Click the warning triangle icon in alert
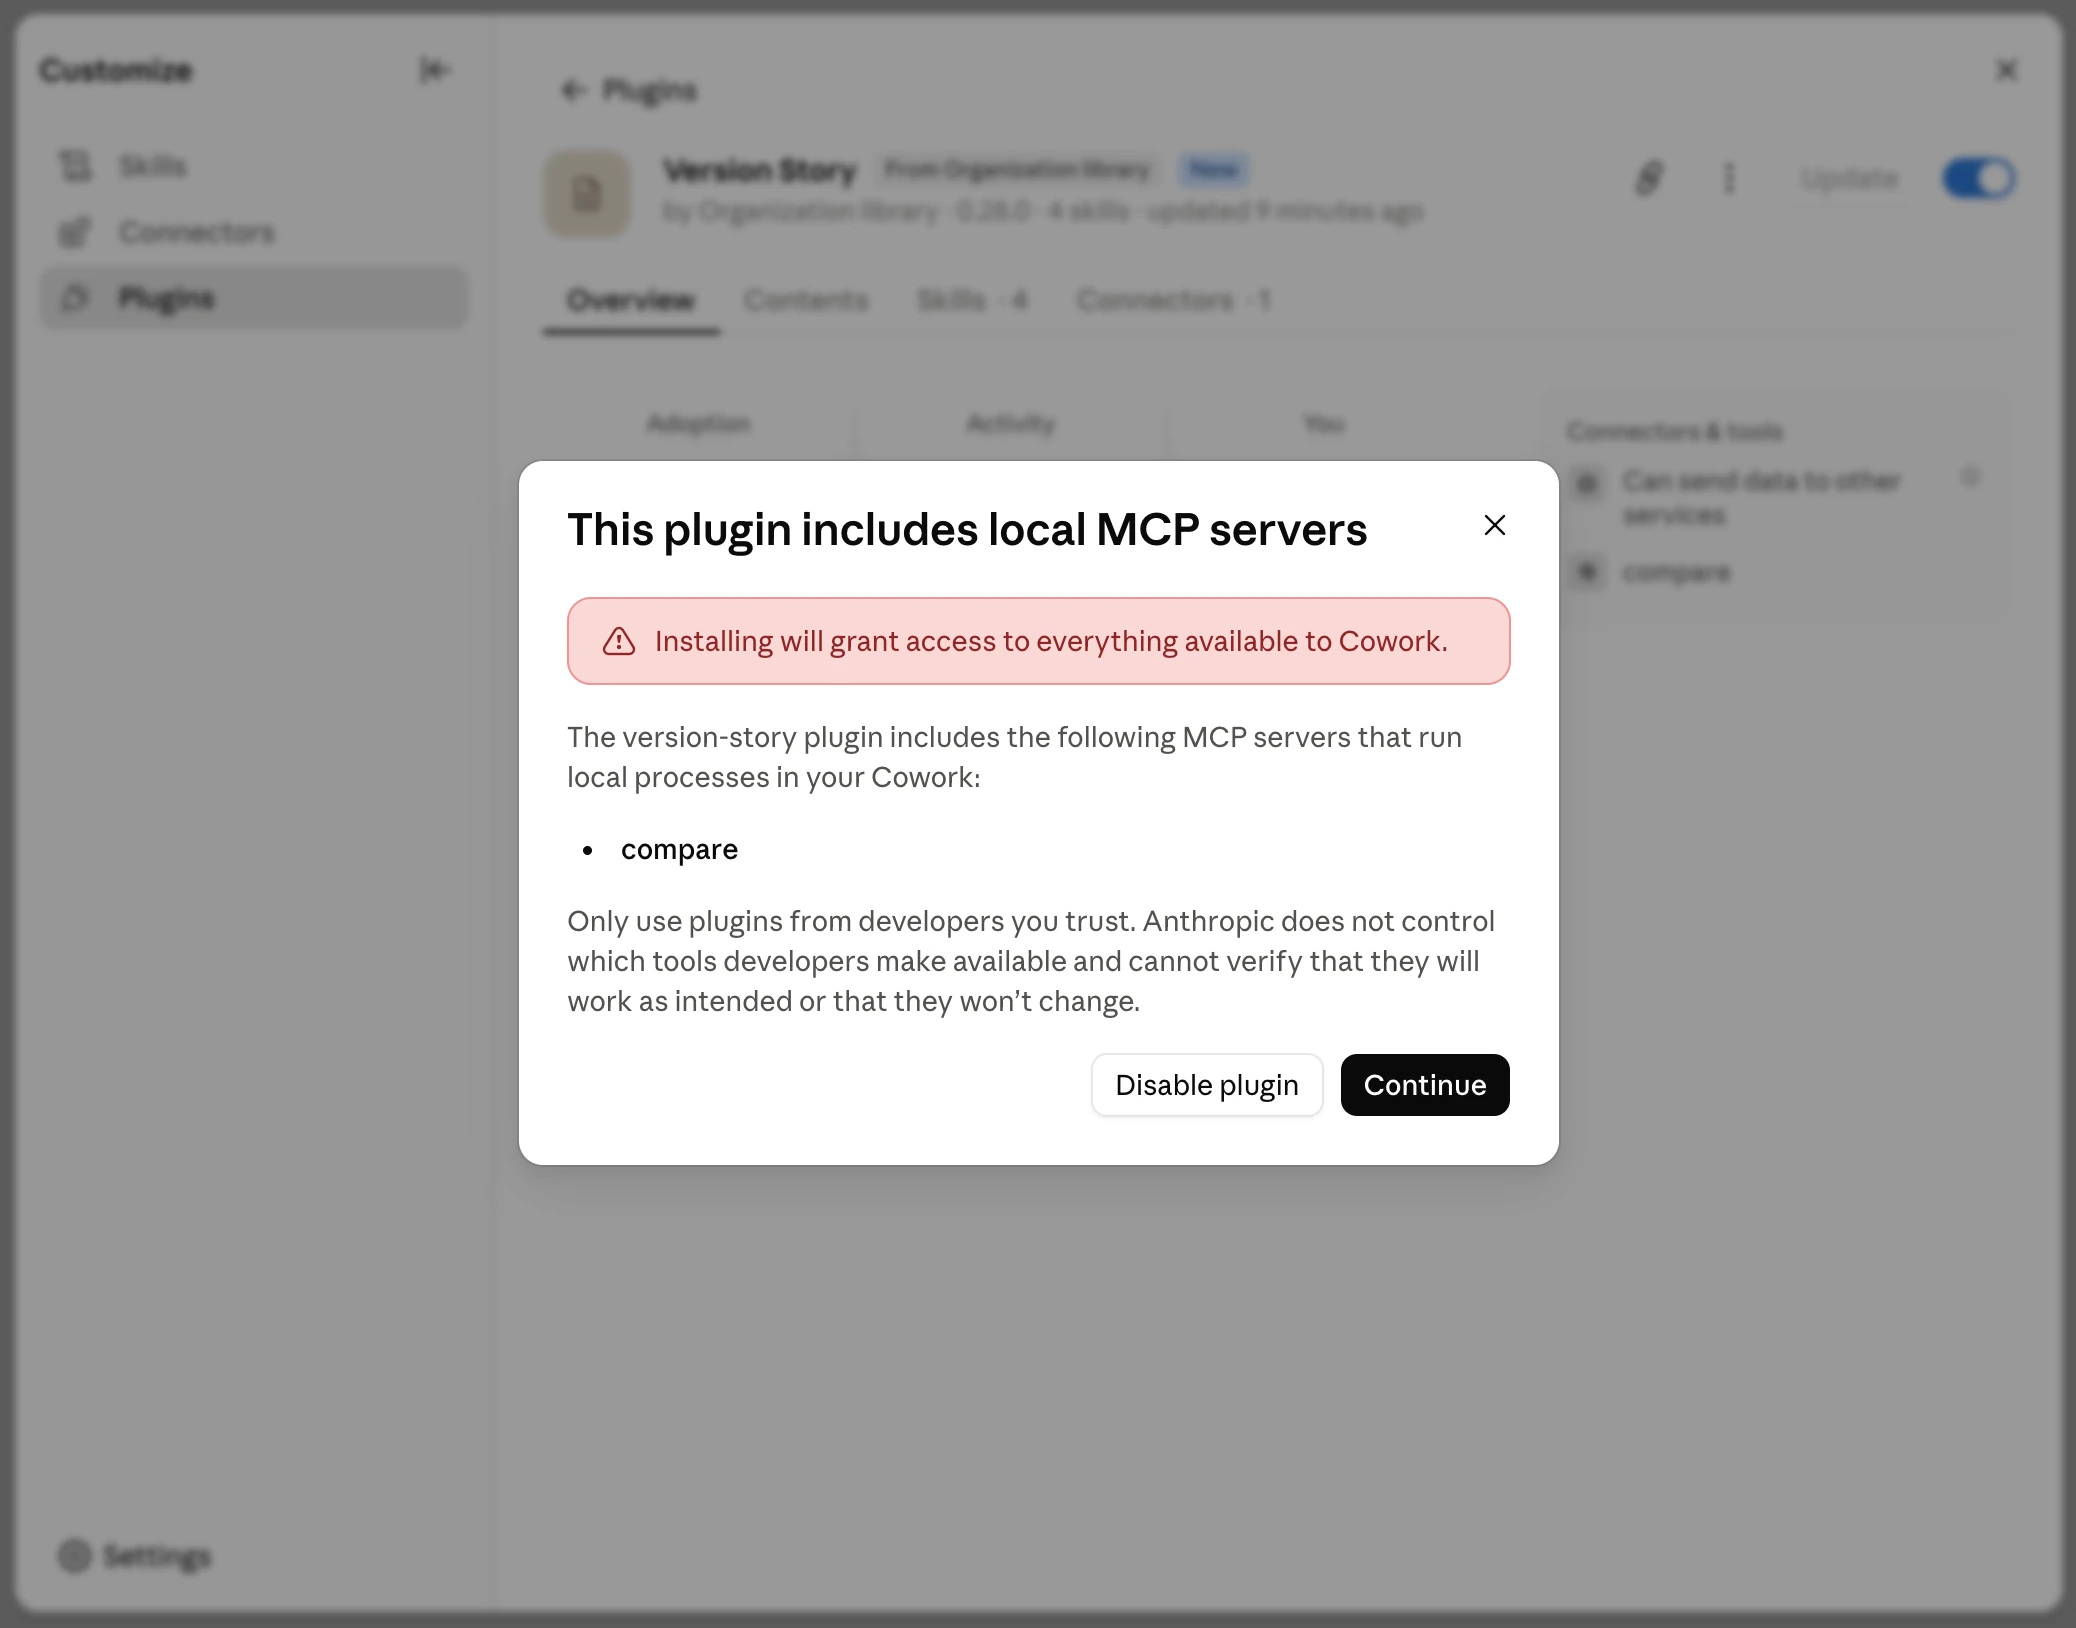2076x1628 pixels. [619, 641]
